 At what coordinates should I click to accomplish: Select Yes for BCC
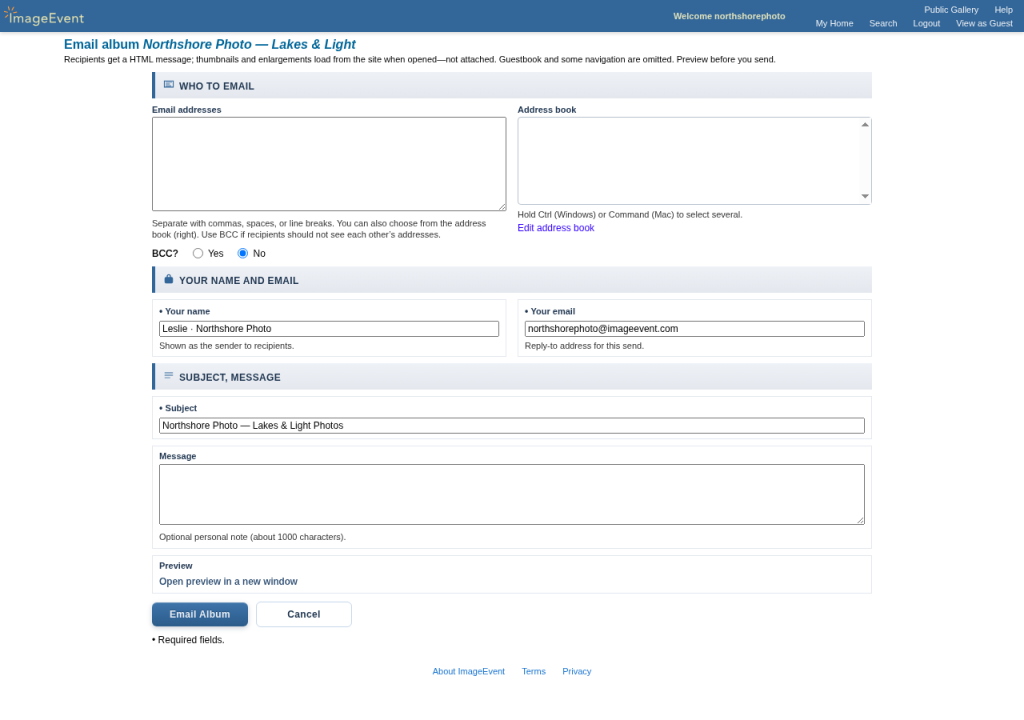click(198, 254)
